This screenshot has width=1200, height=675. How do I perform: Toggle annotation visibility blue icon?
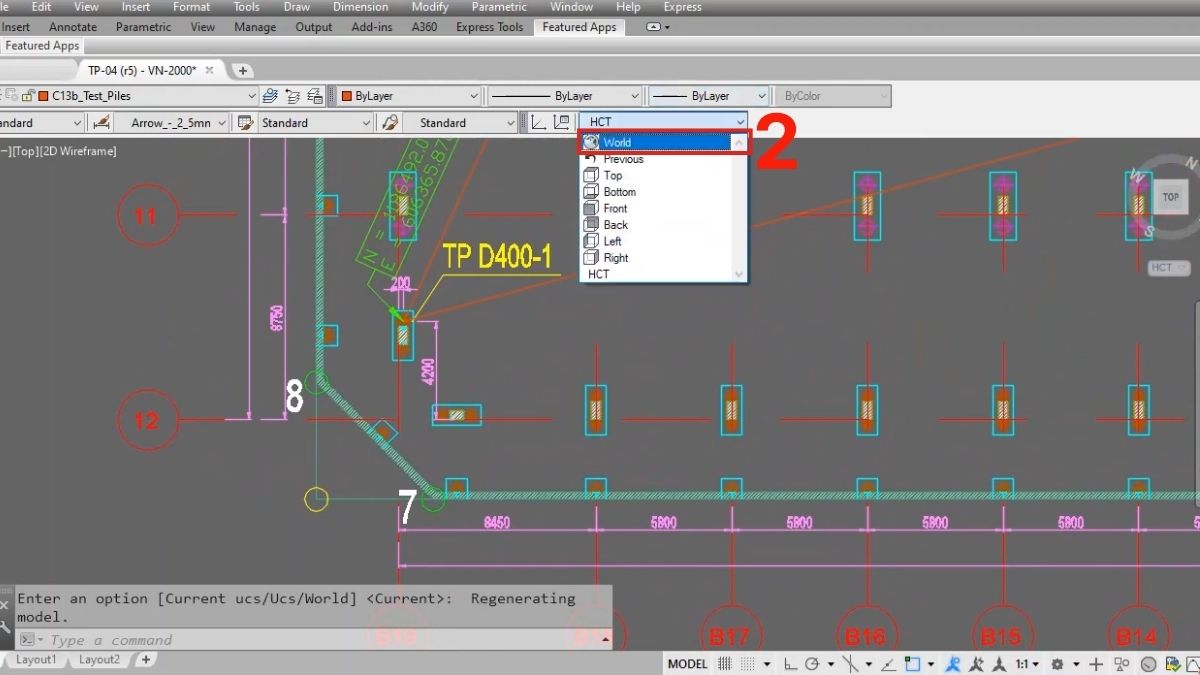(x=952, y=664)
